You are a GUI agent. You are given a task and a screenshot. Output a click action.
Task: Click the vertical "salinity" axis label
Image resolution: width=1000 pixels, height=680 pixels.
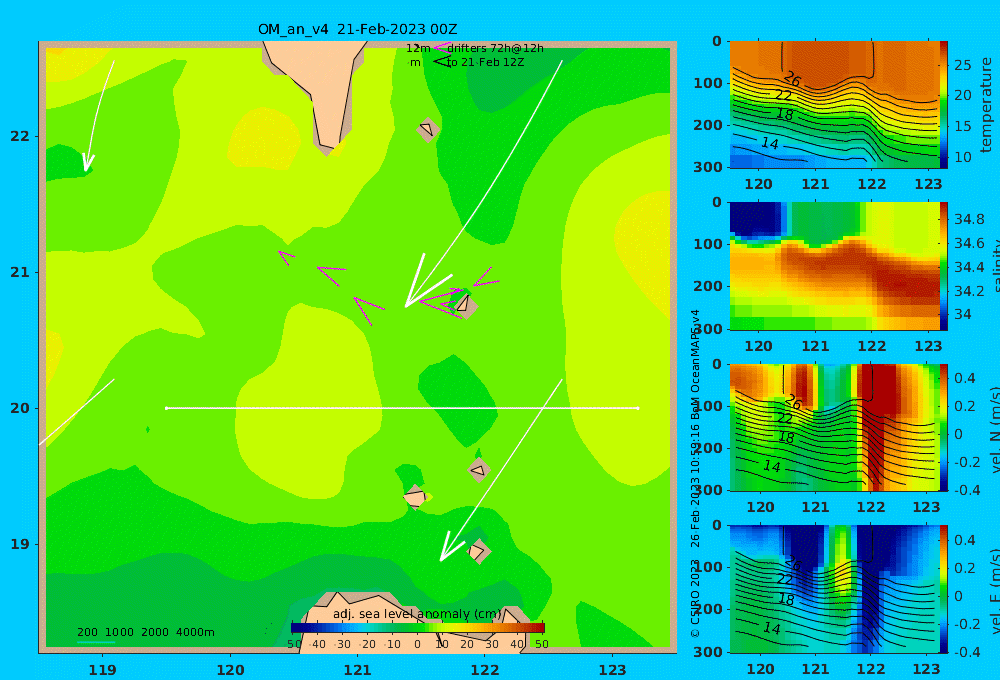coord(995,266)
